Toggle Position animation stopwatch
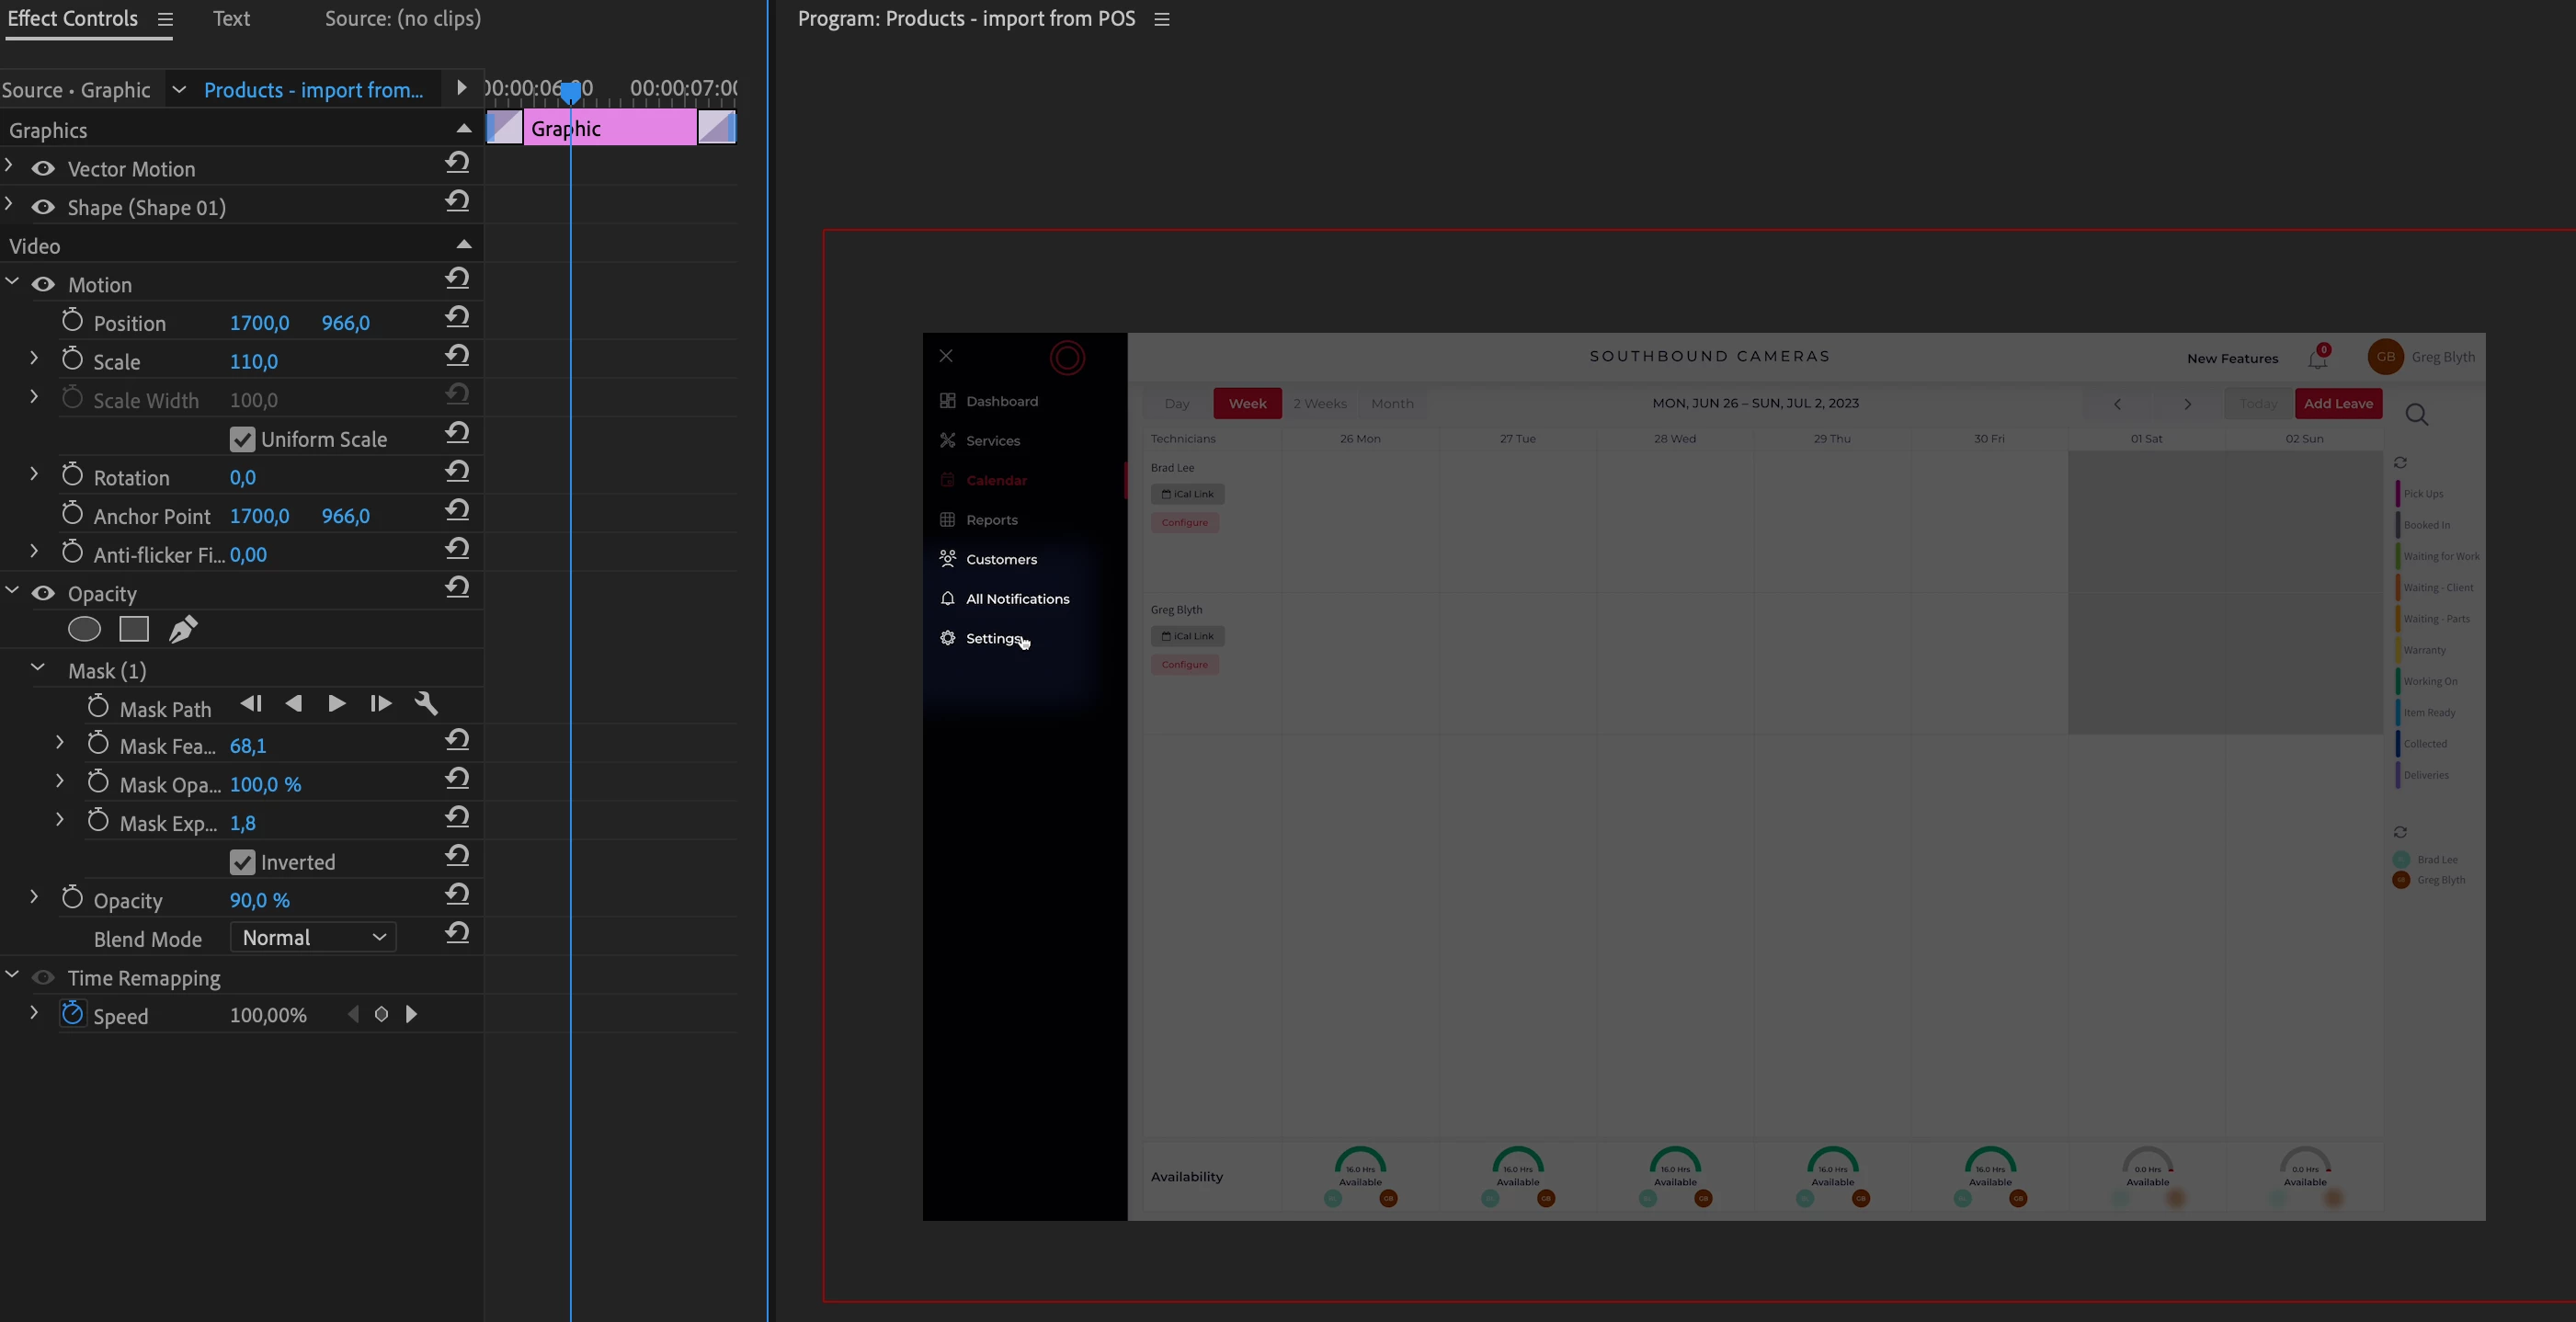This screenshot has width=2576, height=1322. pyautogui.click(x=72, y=321)
